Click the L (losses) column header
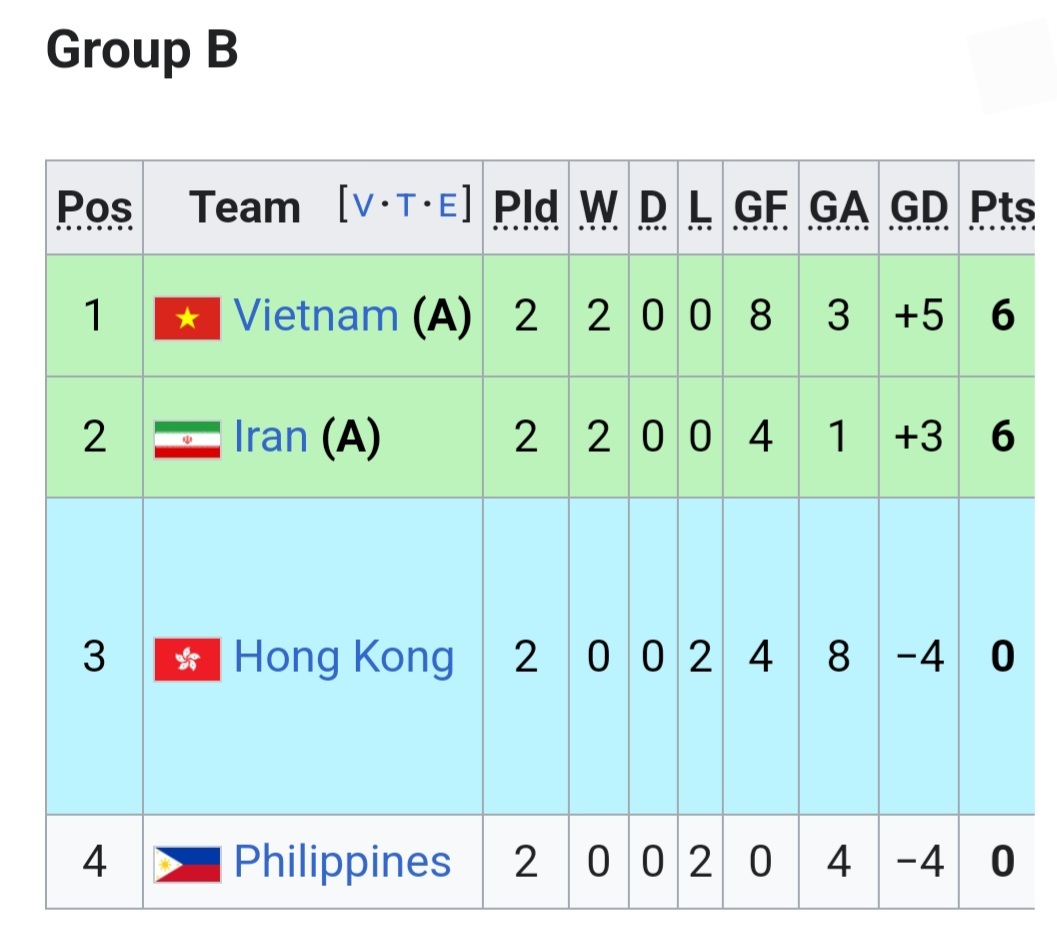Screen dimensions: 1057x933 (x=700, y=208)
